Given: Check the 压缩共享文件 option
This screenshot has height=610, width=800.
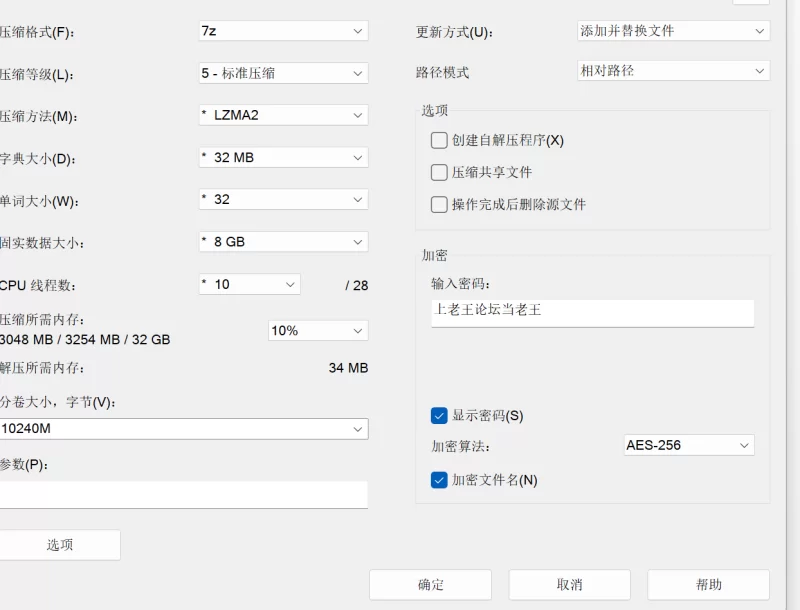Looking at the screenshot, I should [x=439, y=172].
